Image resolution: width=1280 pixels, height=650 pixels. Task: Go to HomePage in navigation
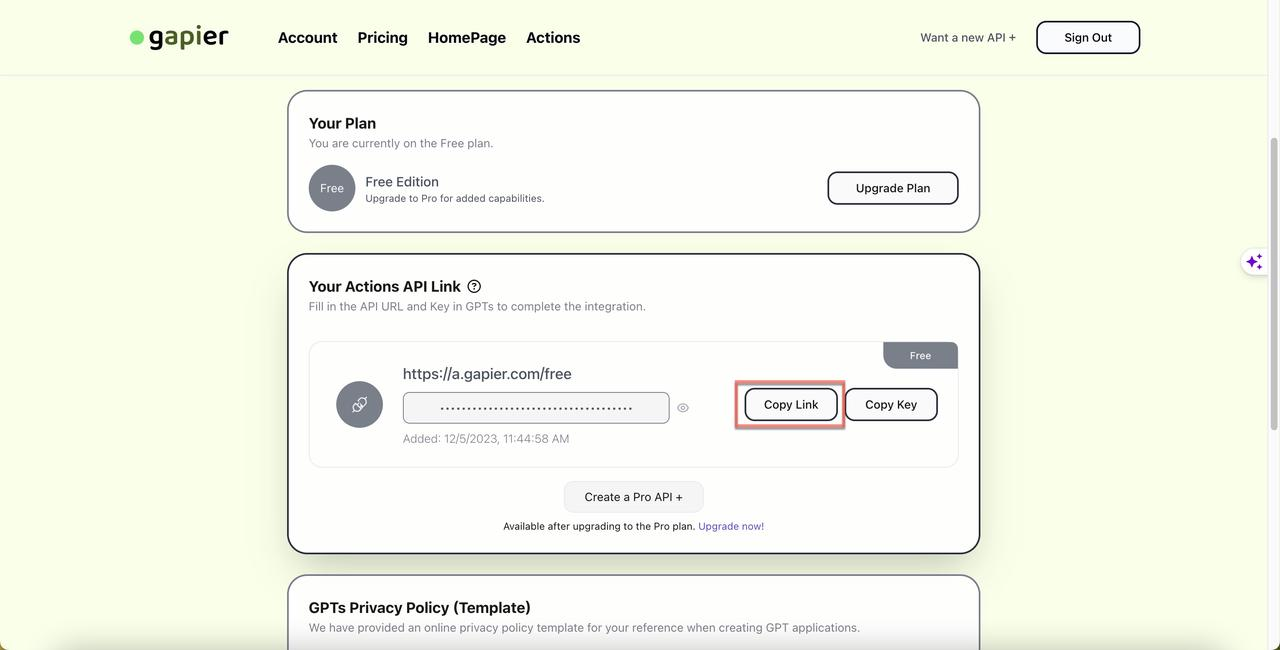[467, 37]
